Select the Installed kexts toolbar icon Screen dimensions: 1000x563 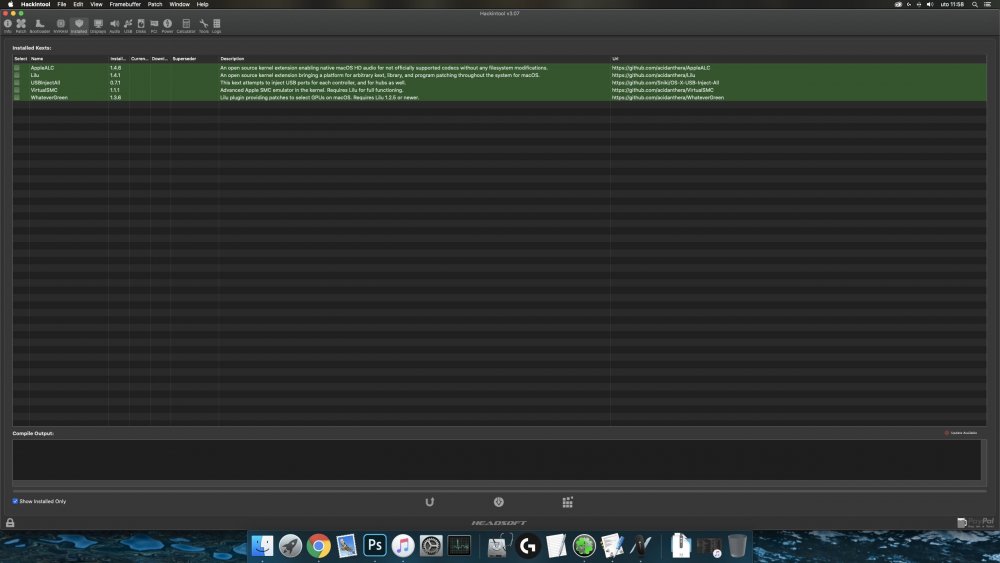[x=79, y=26]
